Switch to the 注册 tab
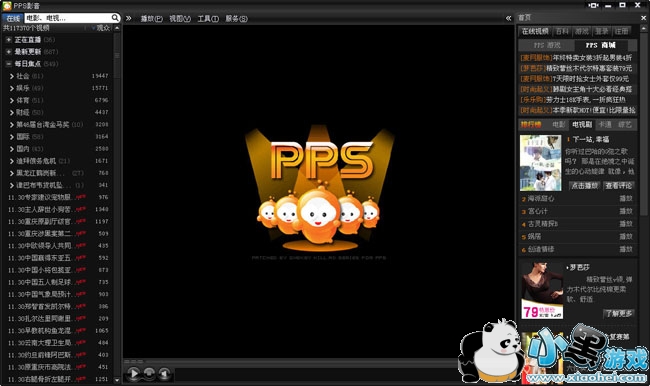The image size is (650, 386). [621, 32]
